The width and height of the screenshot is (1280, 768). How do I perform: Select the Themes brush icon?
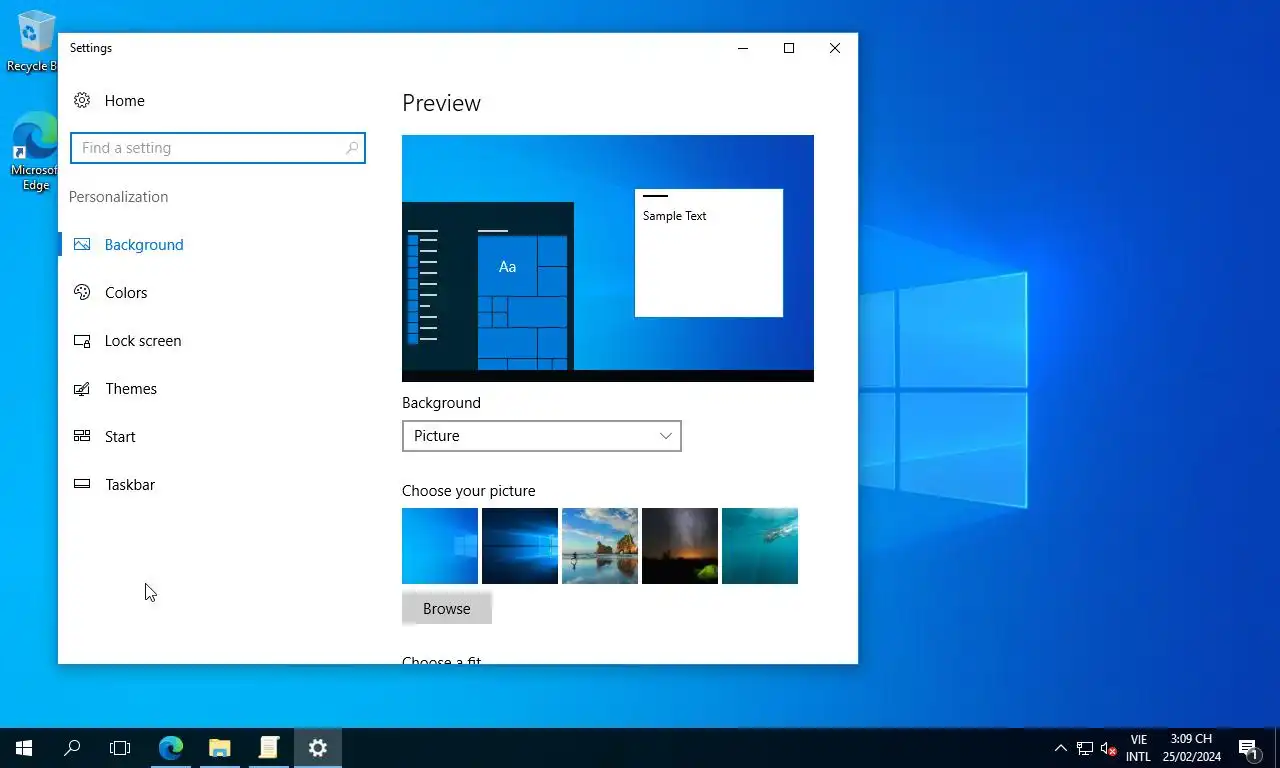coord(82,388)
